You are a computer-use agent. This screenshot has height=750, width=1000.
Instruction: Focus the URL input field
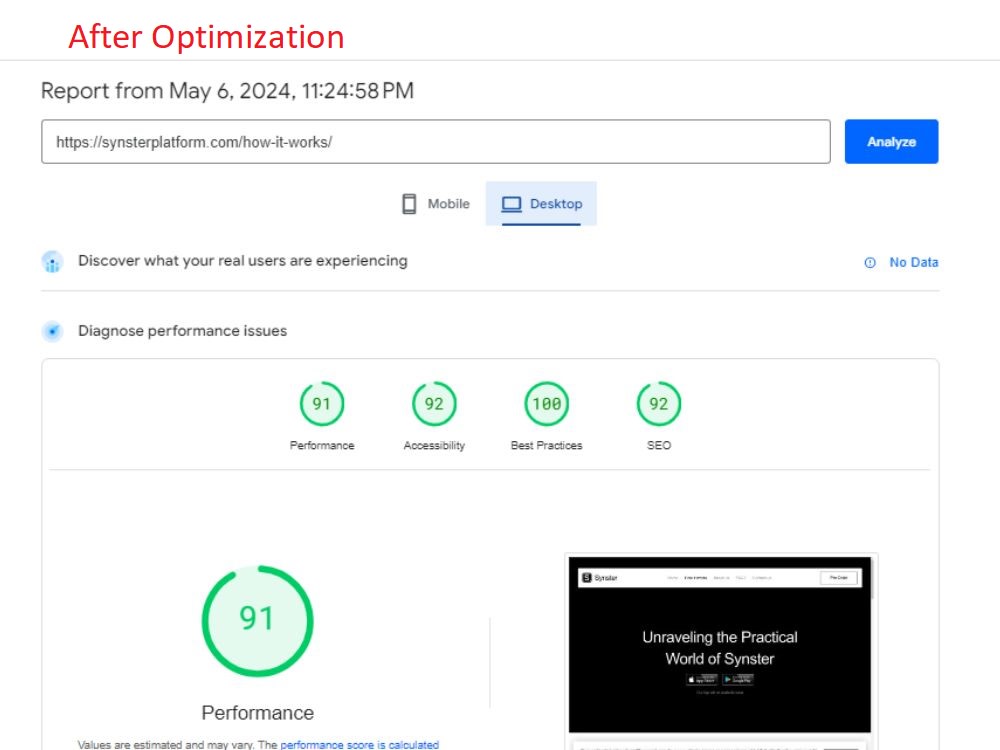[x=436, y=142]
